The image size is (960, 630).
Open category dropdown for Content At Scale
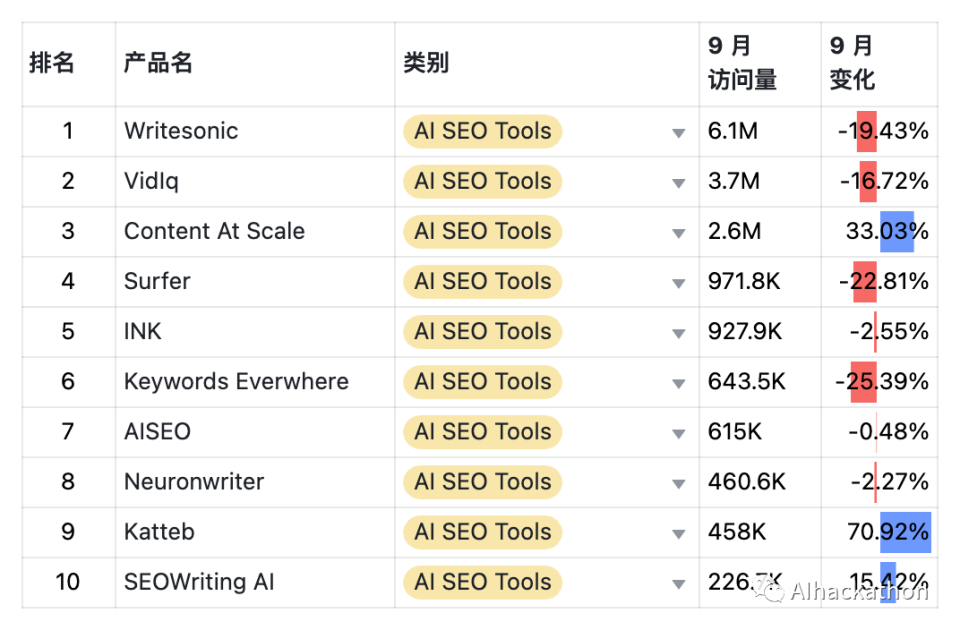679,233
